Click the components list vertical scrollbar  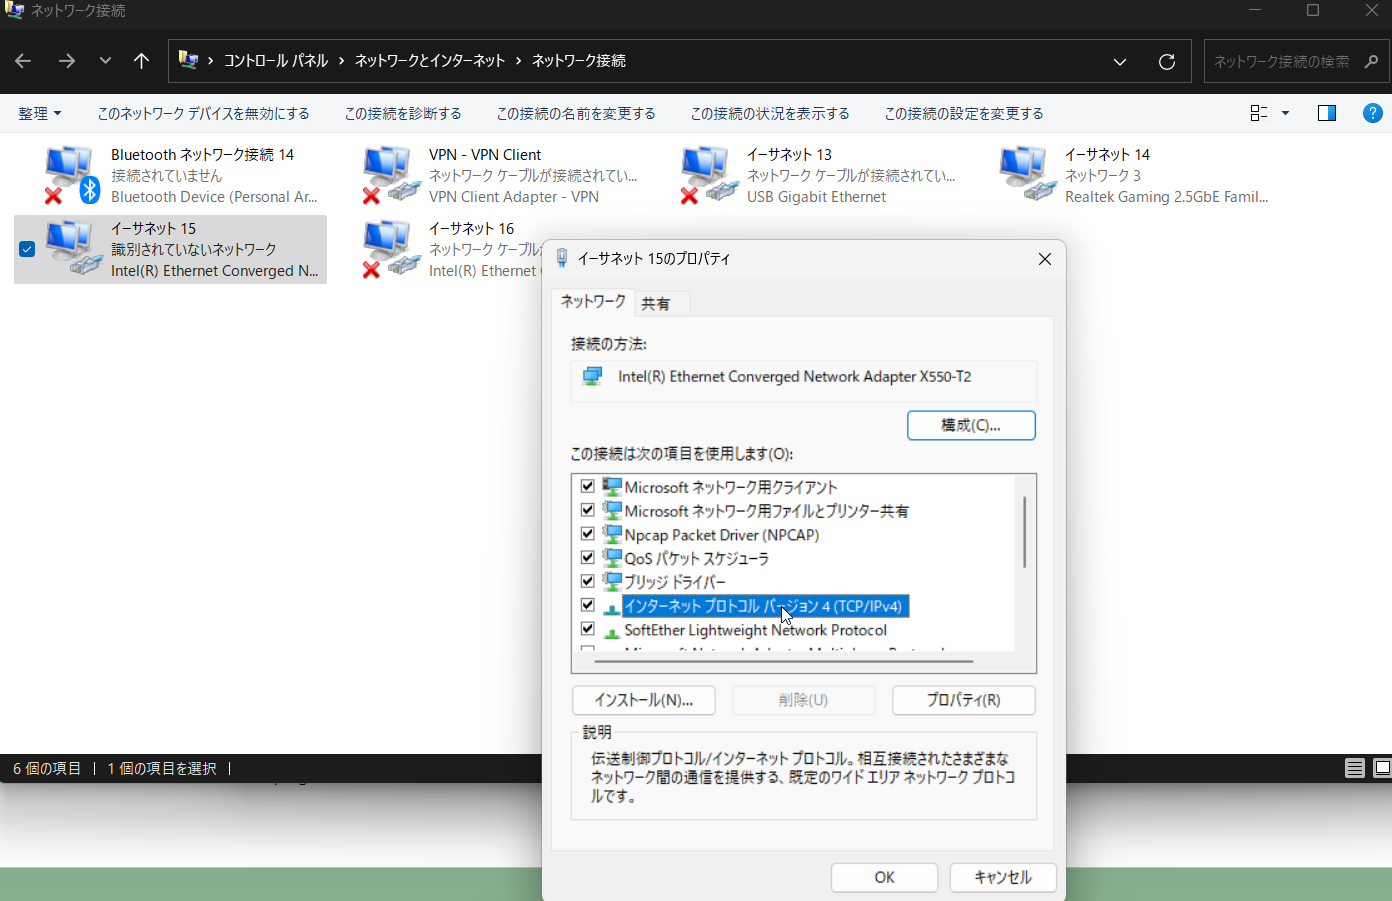[x=1024, y=532]
